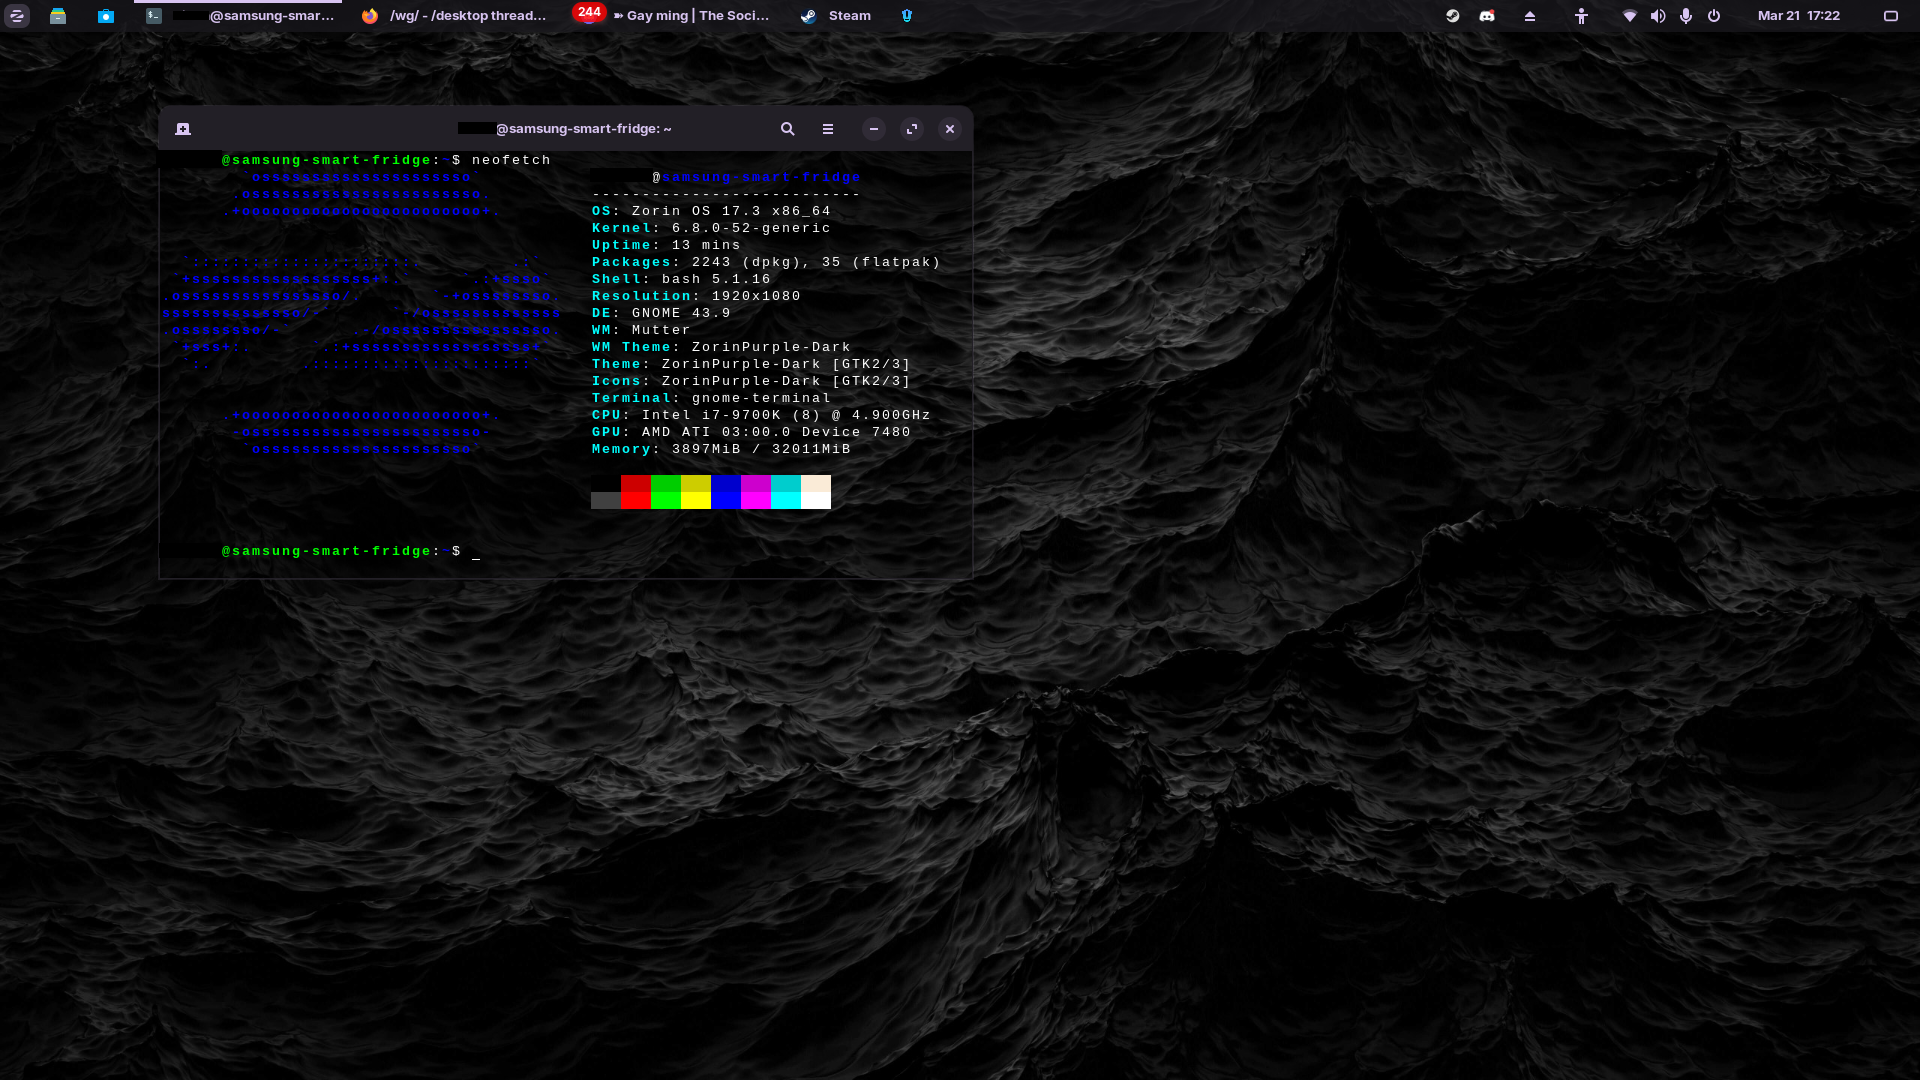This screenshot has width=1920, height=1080.
Task: Click the yellow swatch in neofetch palette
Action: click(x=696, y=492)
